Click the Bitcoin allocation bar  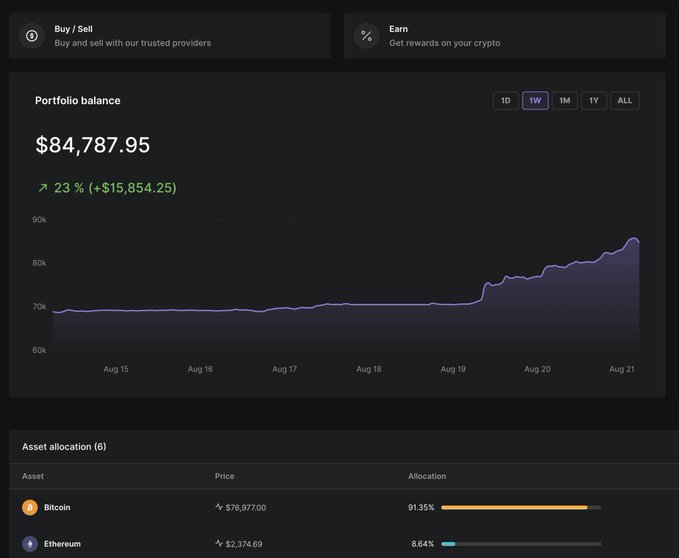[x=521, y=507]
